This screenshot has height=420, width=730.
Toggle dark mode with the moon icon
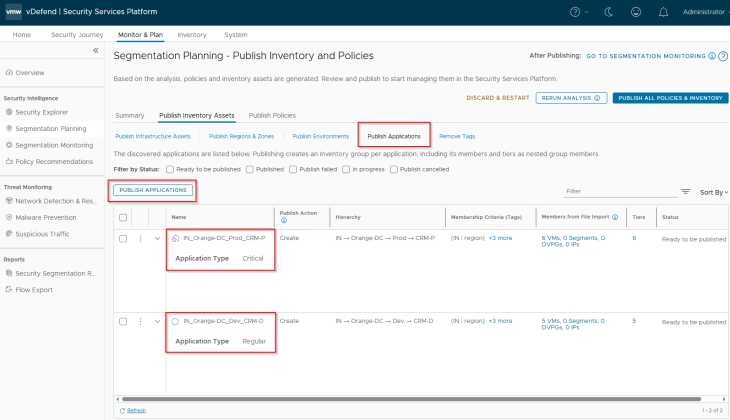tap(610, 12)
